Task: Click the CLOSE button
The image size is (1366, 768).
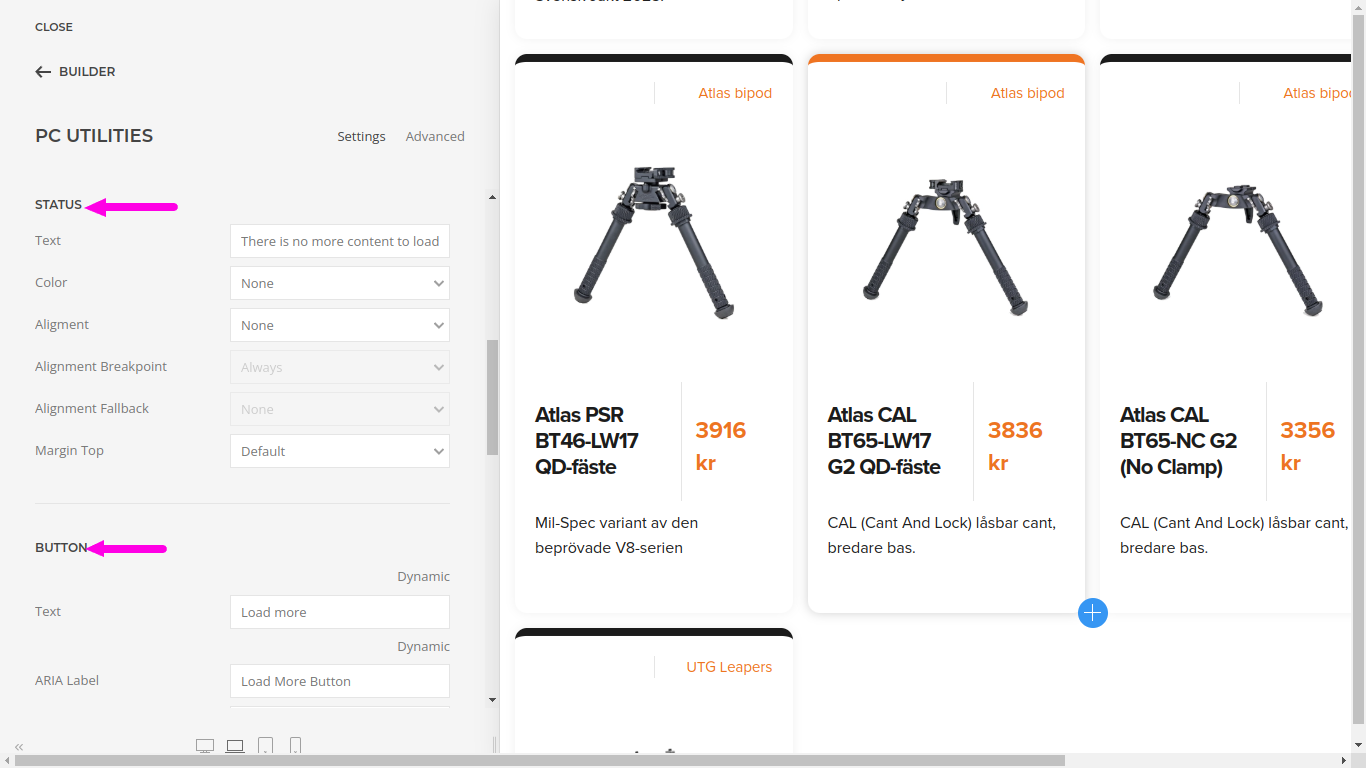Action: pos(54,27)
